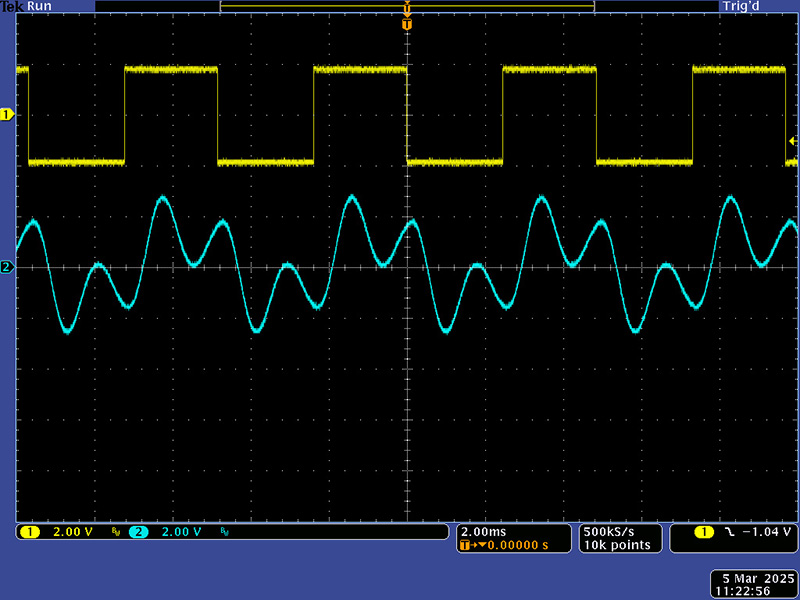Image resolution: width=800 pixels, height=600 pixels.
Task: Select the yellow channel 1 badge in readout
Action: [x=30, y=532]
